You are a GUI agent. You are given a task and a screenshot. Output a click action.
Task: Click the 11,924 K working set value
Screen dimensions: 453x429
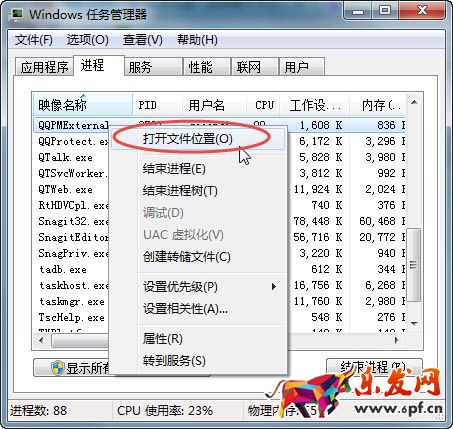click(x=318, y=189)
